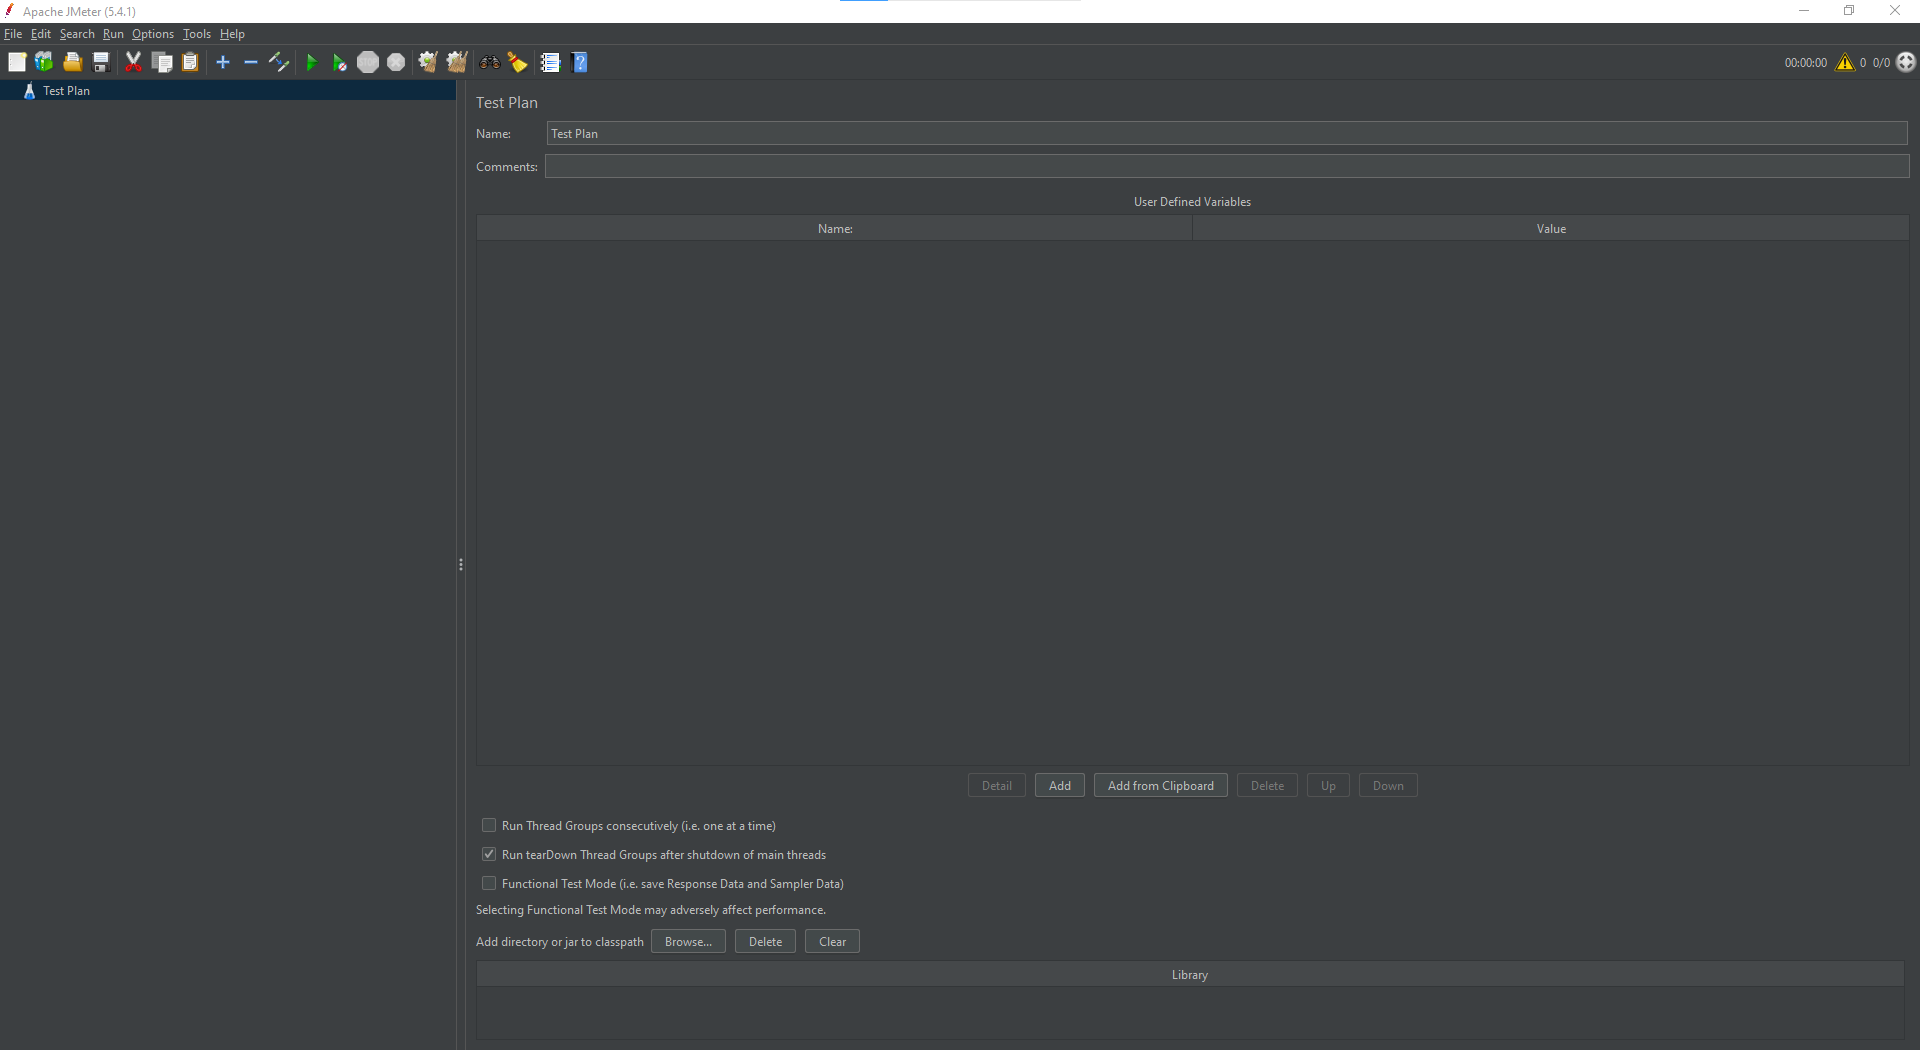Click the Browse... classpath button
Screen dimensions: 1920x1050
coord(688,941)
